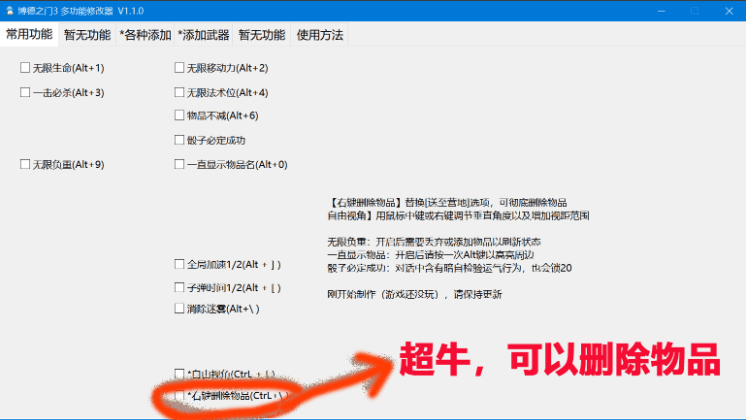Viewport: 746px width, 420px height.
Task: Click the 自由视角 description line about mouse buttons
Action: tap(458, 215)
